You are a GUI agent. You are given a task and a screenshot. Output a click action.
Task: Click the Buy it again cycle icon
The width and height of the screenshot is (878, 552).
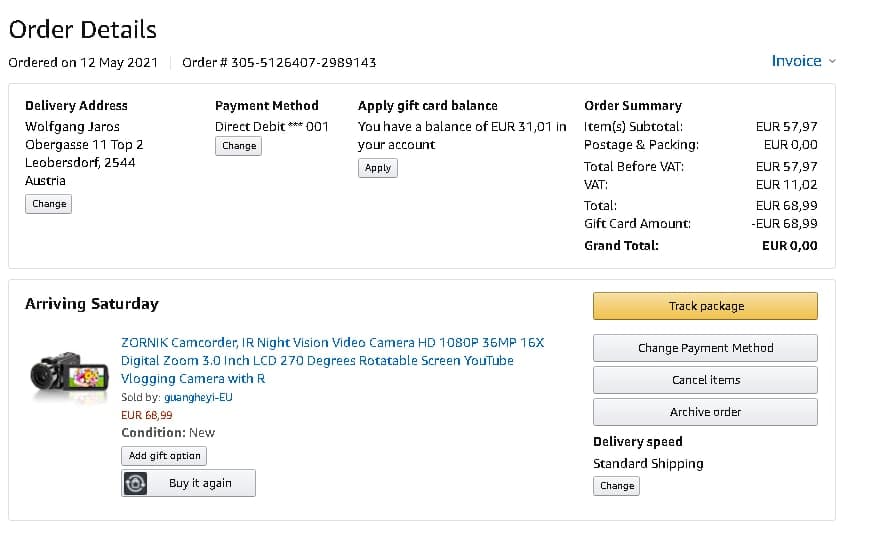click(x=136, y=483)
